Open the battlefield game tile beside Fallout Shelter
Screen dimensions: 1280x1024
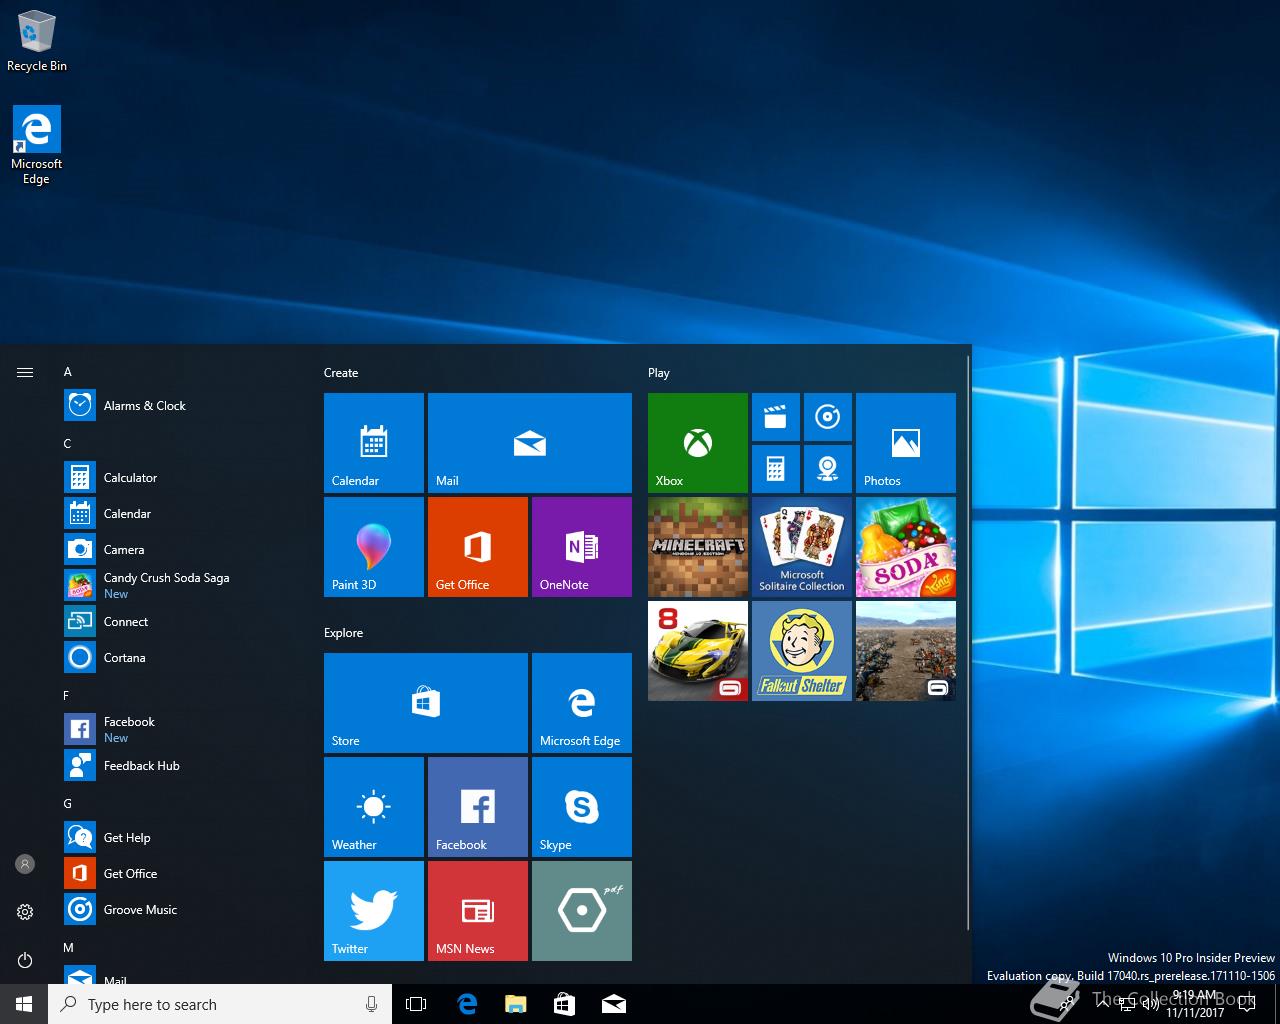click(x=906, y=650)
